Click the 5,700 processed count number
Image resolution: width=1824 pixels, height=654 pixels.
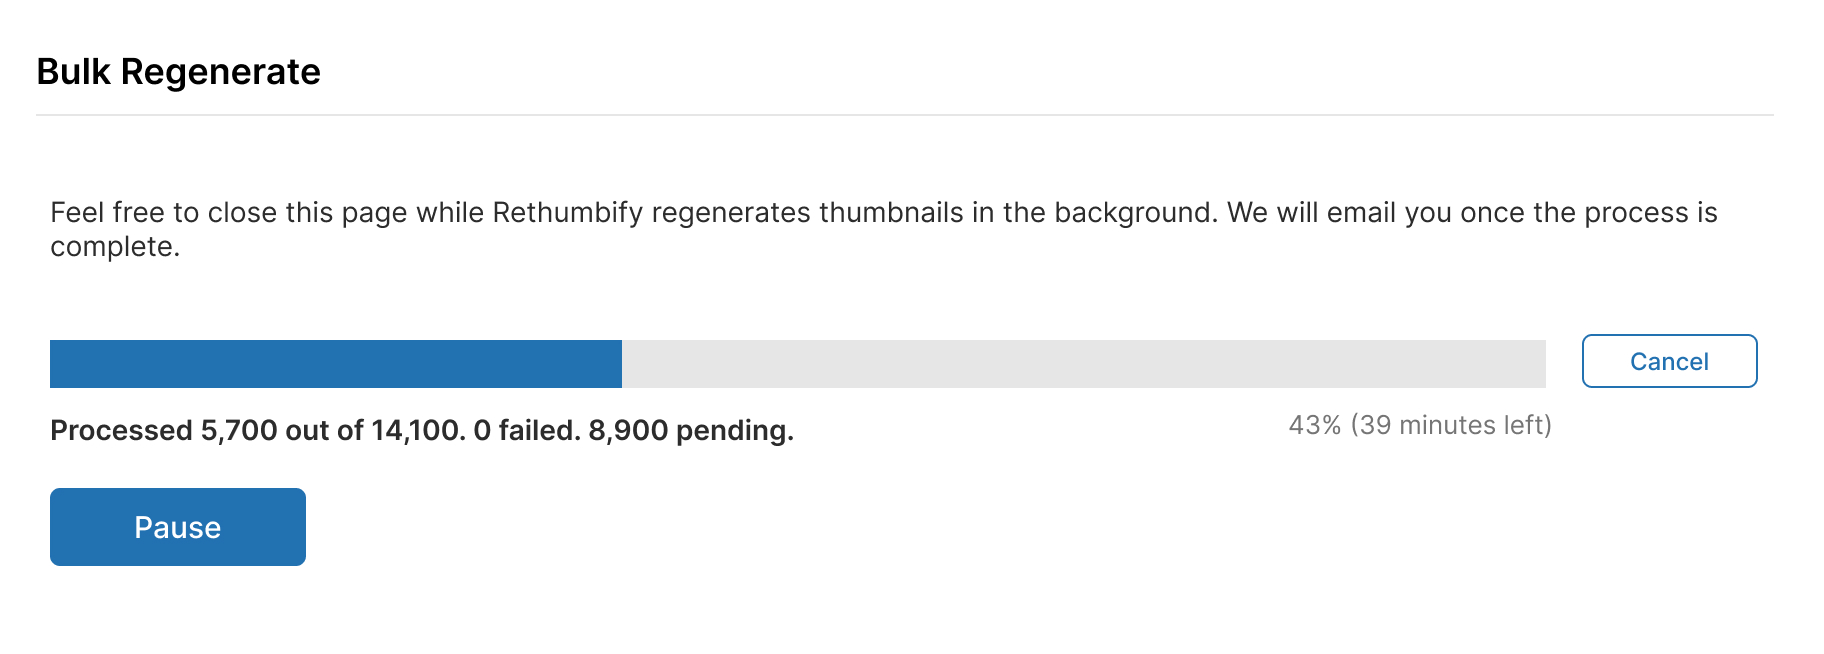tap(239, 430)
